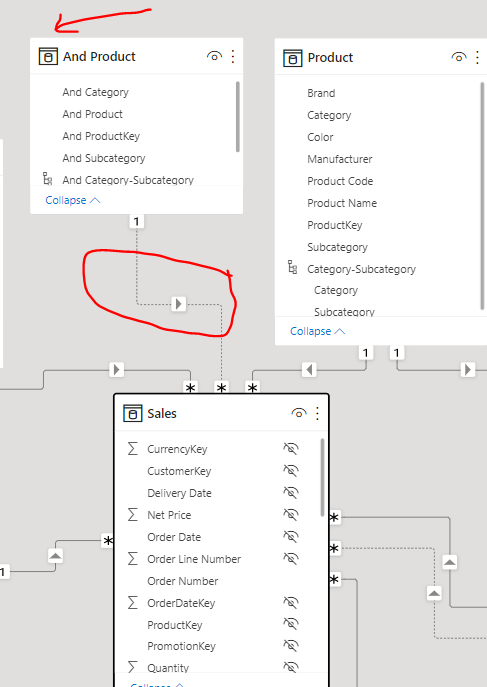
Task: Click the And Product table scrollbar
Action: (x=238, y=117)
